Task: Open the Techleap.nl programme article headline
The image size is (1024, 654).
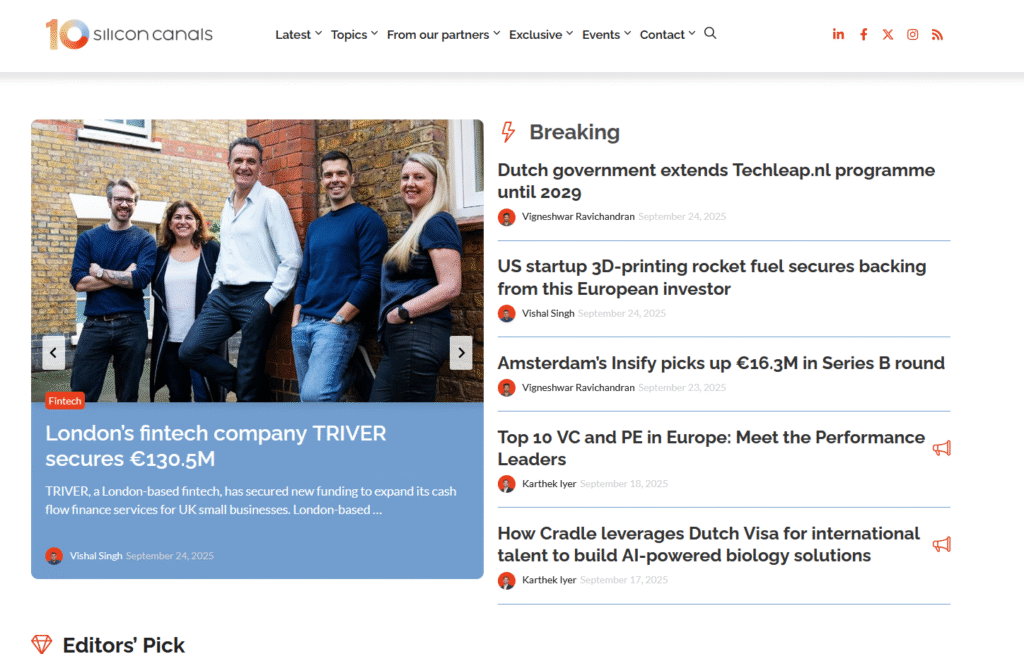Action: click(x=716, y=181)
